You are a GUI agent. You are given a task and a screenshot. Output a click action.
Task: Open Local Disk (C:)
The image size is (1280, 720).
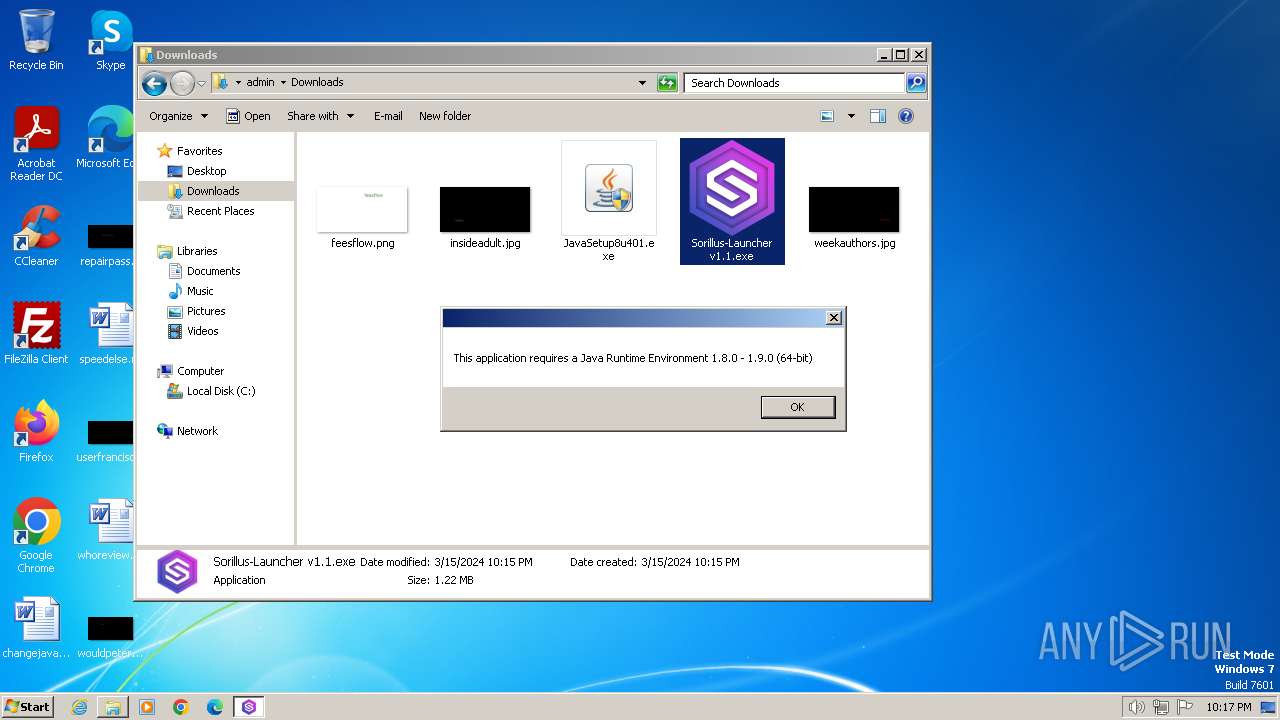tap(211, 391)
